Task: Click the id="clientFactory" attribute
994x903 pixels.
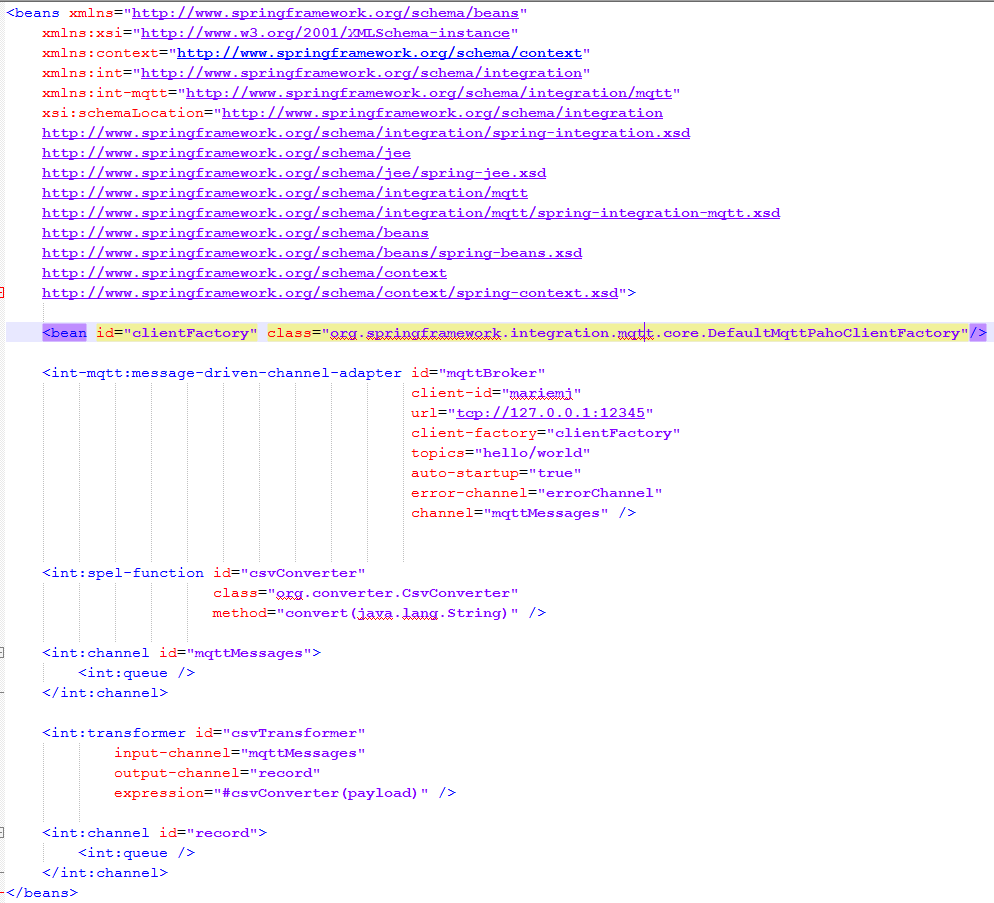Action: point(177,333)
